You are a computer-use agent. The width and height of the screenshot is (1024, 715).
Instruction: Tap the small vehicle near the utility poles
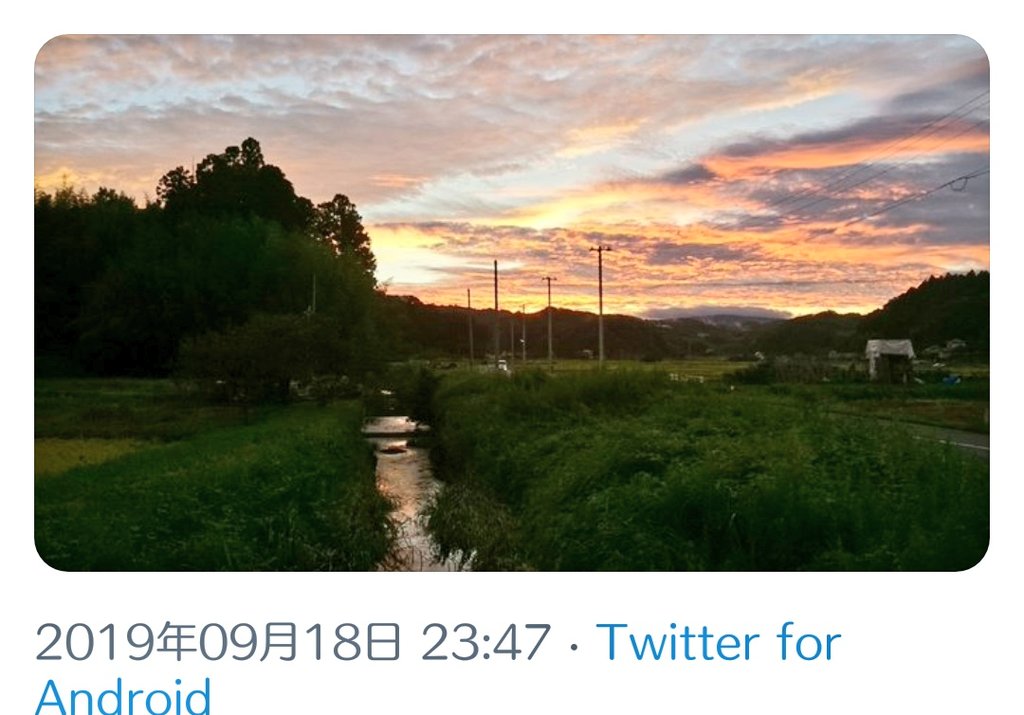click(x=502, y=365)
